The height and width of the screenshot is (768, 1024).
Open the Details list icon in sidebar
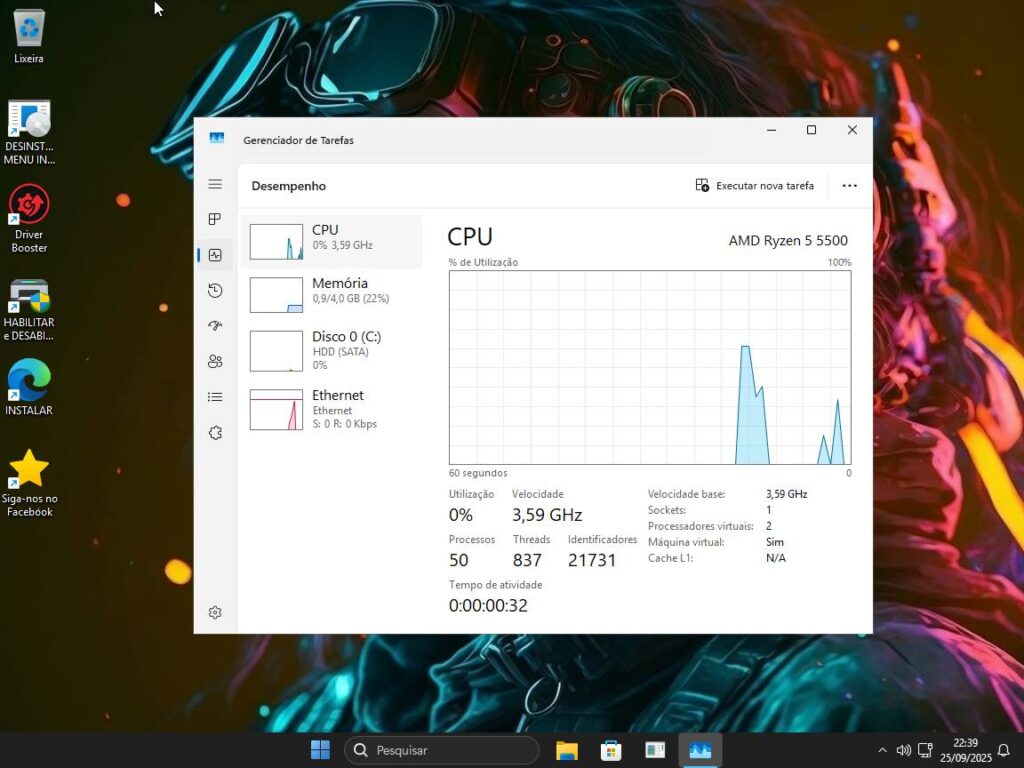(x=215, y=397)
